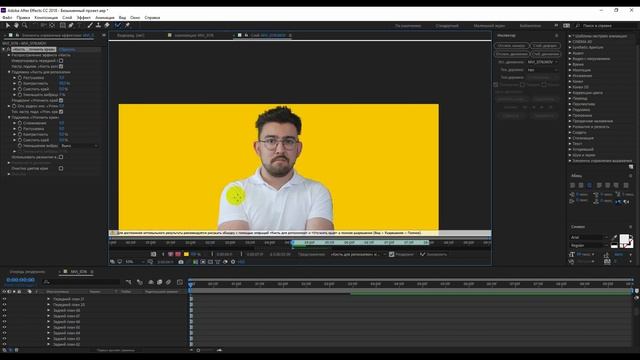Toggle the Инвертировать передний checkbox

pyautogui.click(x=61, y=60)
